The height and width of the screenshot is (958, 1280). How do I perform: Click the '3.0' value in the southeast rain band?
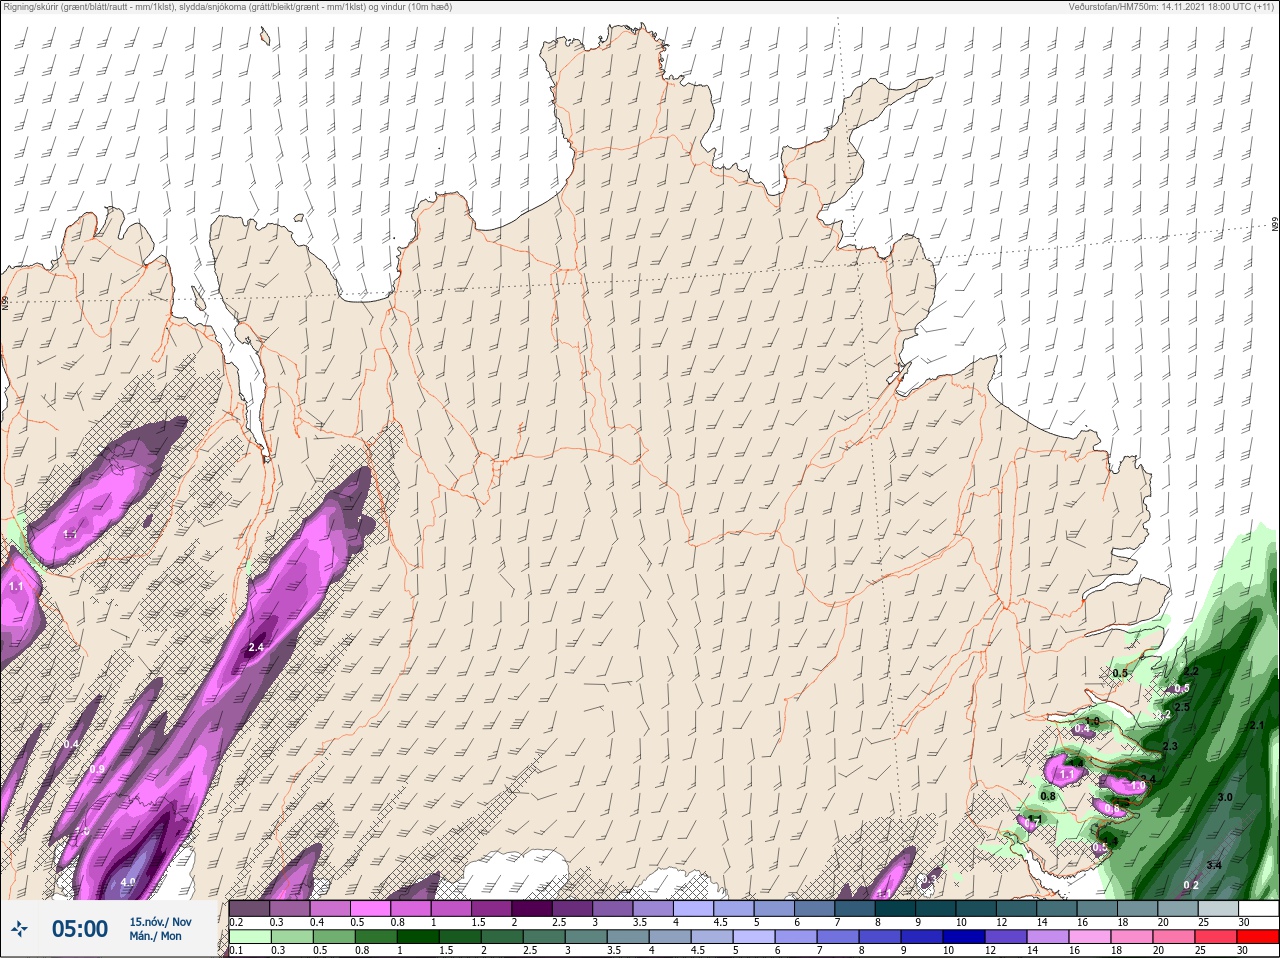click(1225, 797)
